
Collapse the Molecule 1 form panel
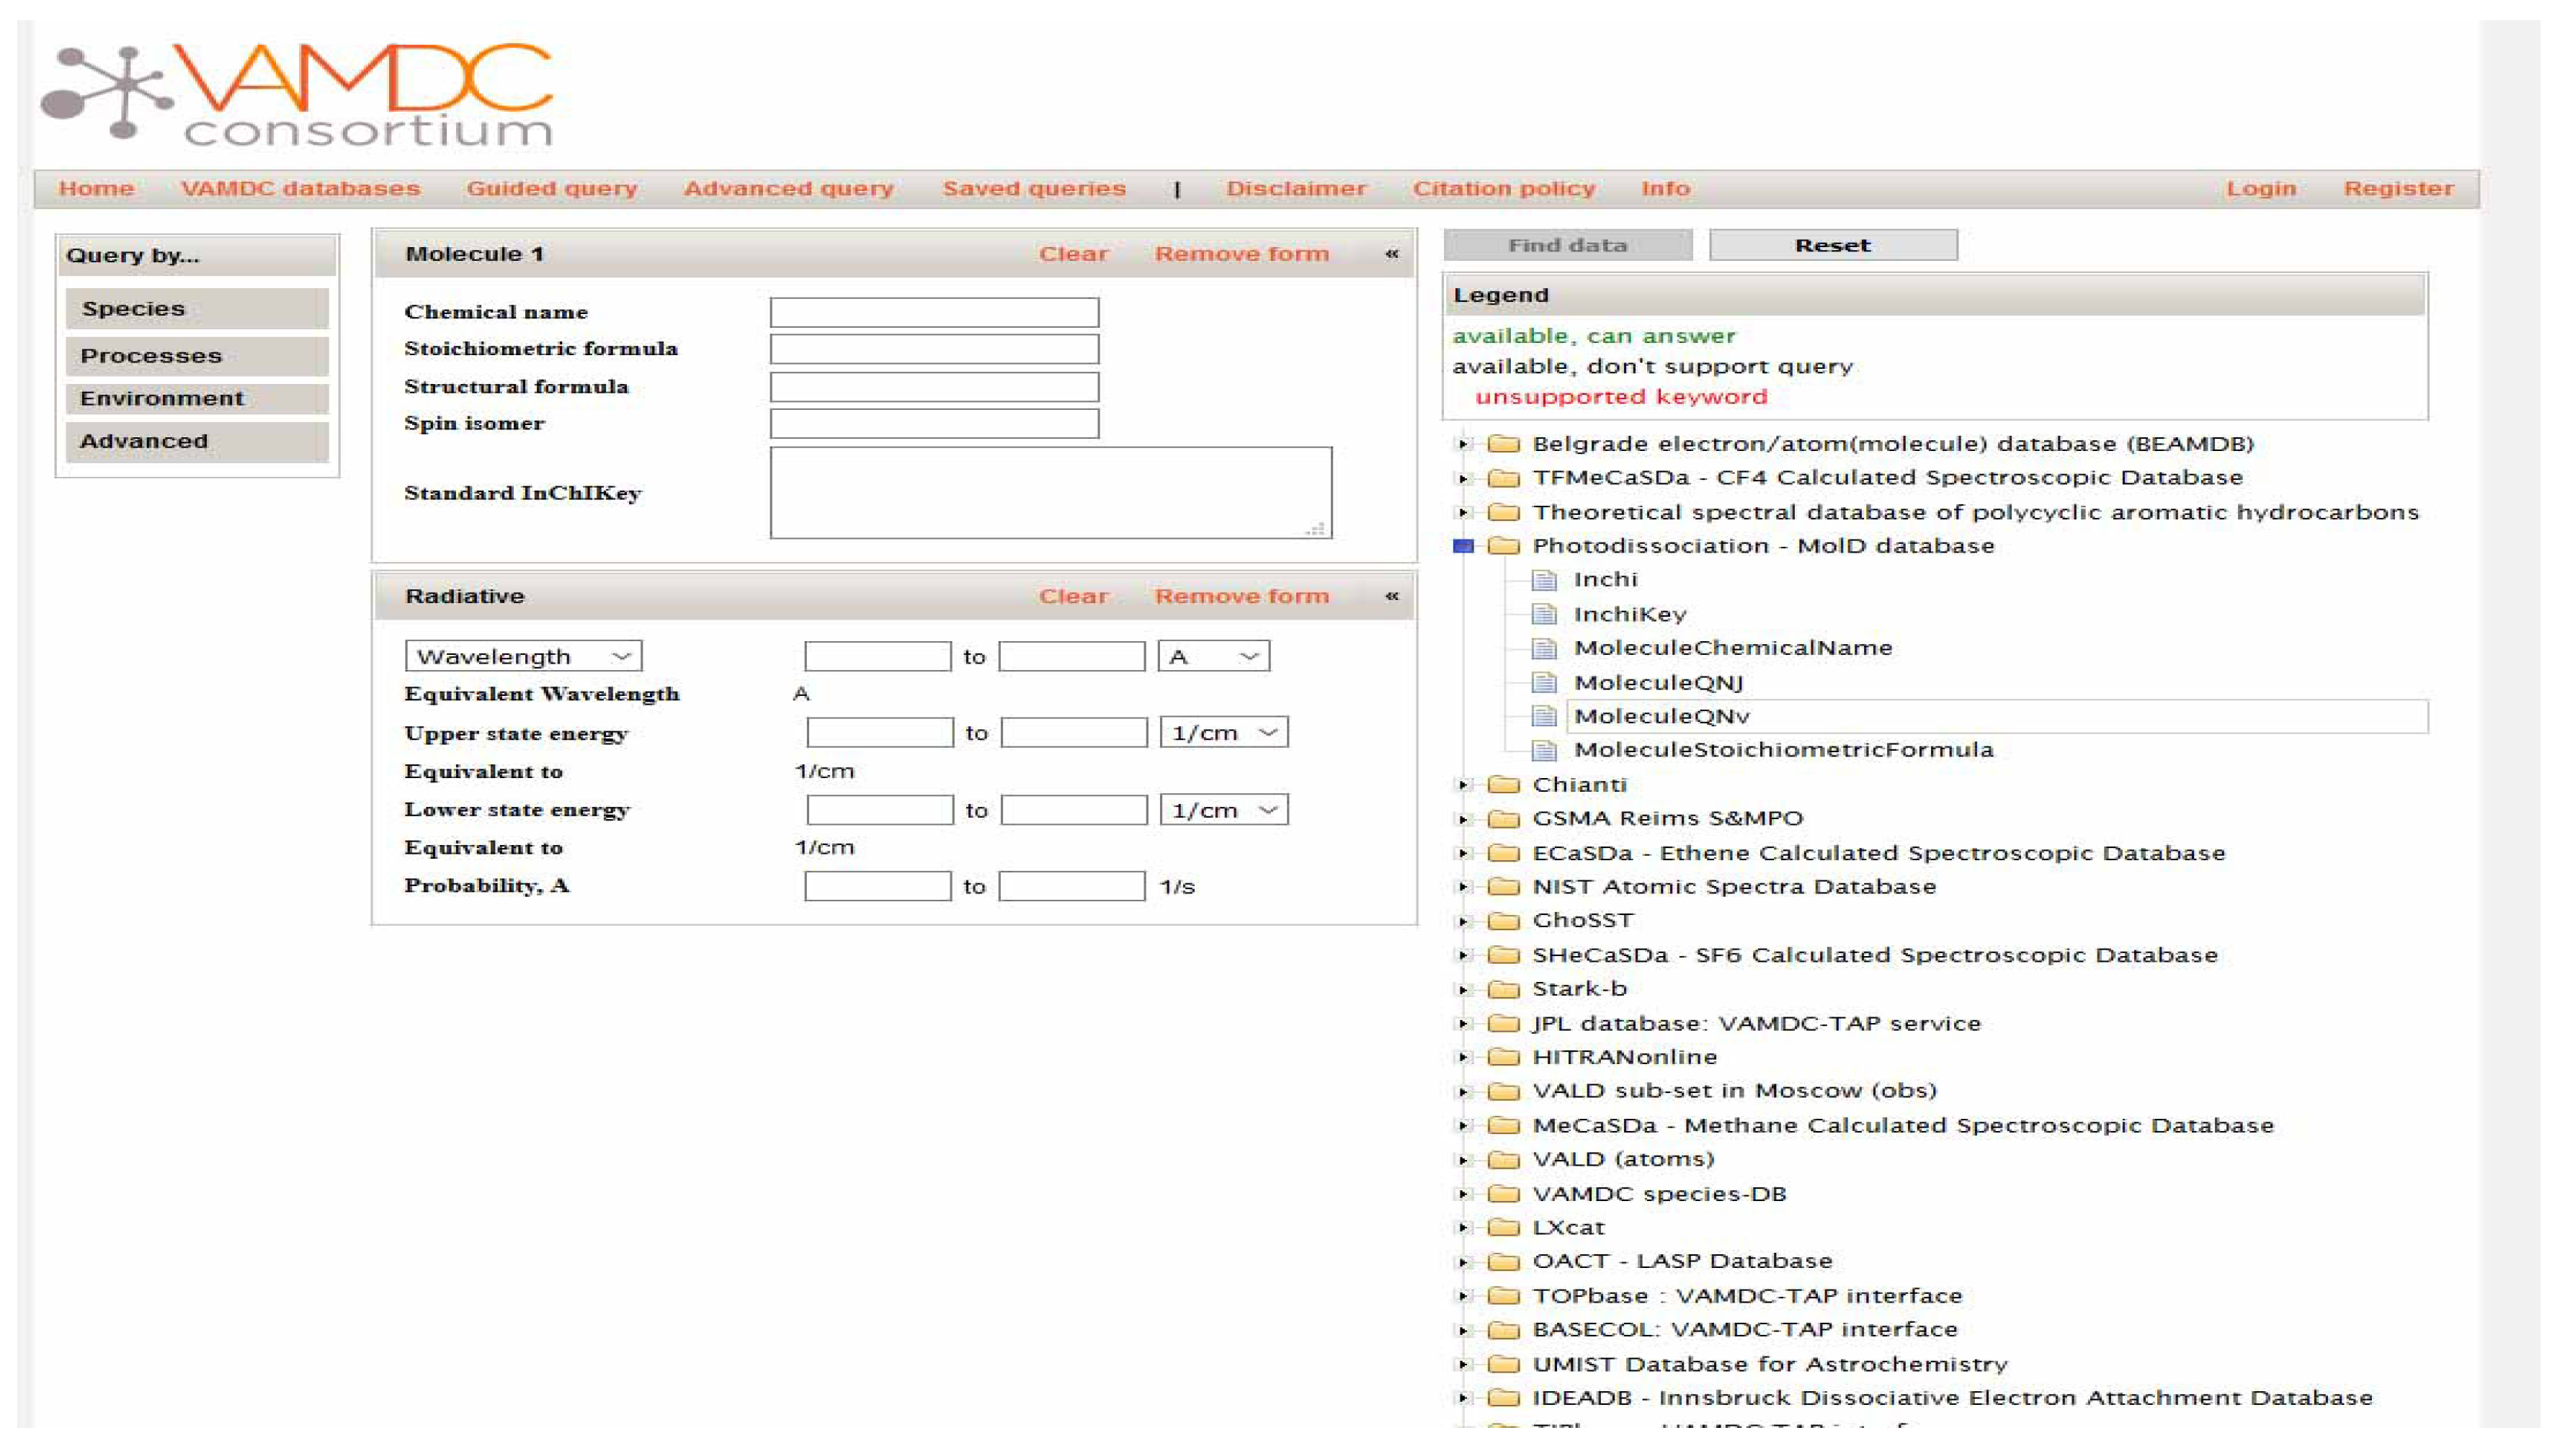pyautogui.click(x=1391, y=254)
